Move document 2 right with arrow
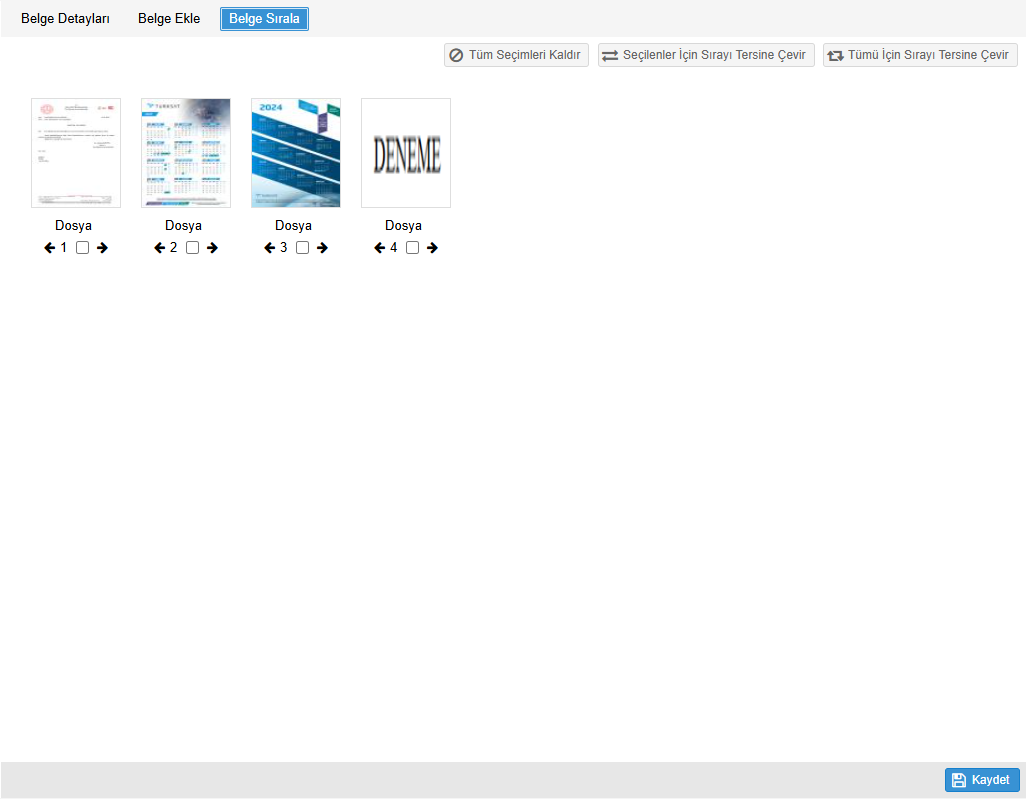The image size is (1026, 799). pyautogui.click(x=212, y=248)
